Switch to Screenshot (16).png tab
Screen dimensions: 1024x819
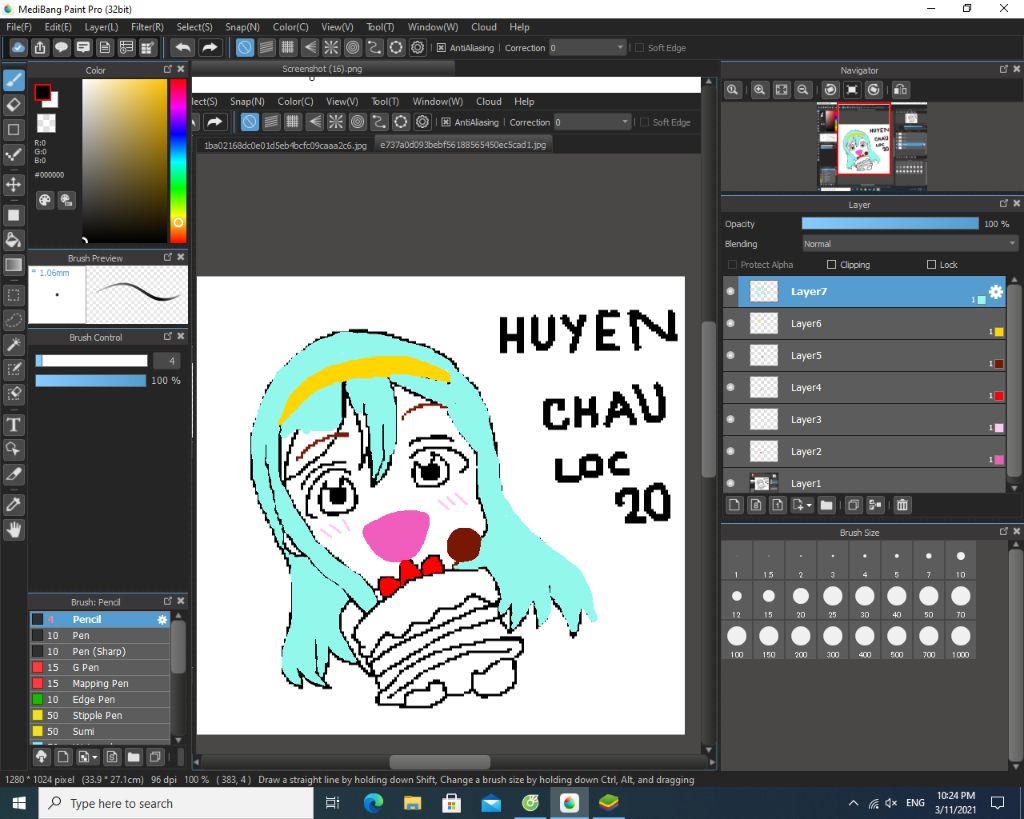coord(322,69)
